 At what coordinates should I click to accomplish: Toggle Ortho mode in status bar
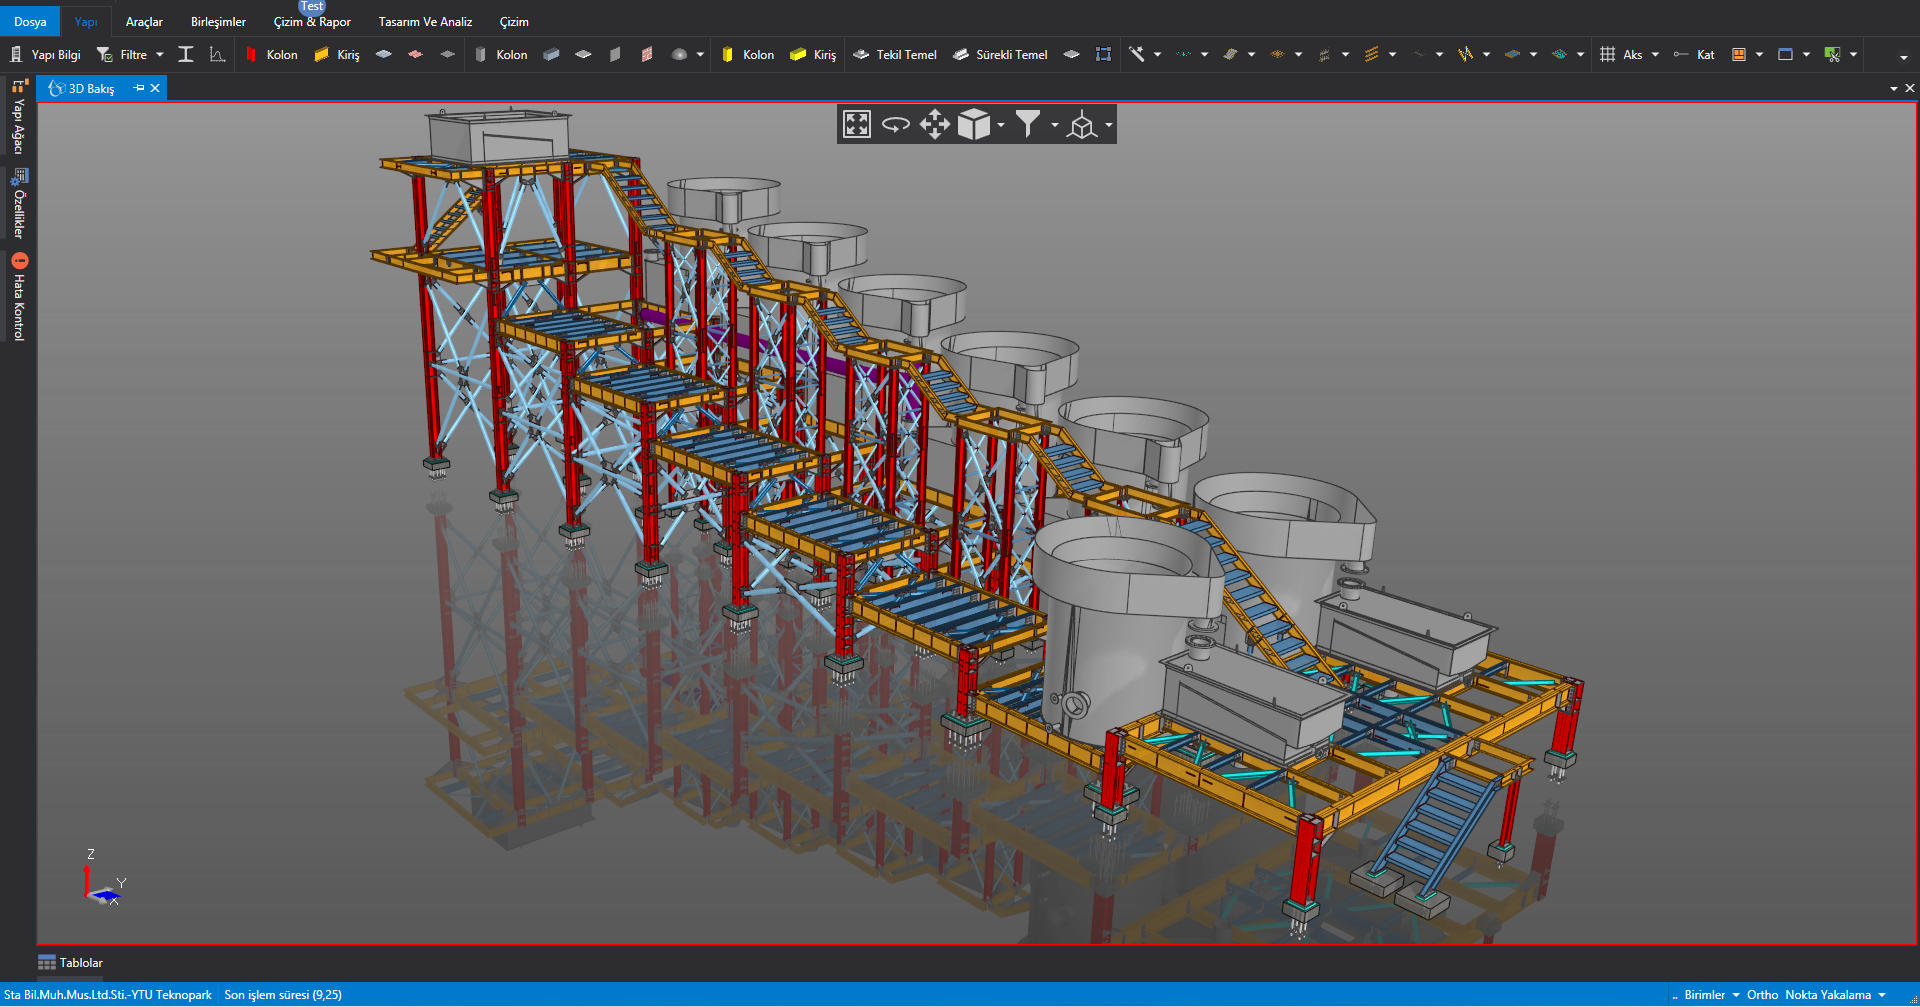point(1762,995)
